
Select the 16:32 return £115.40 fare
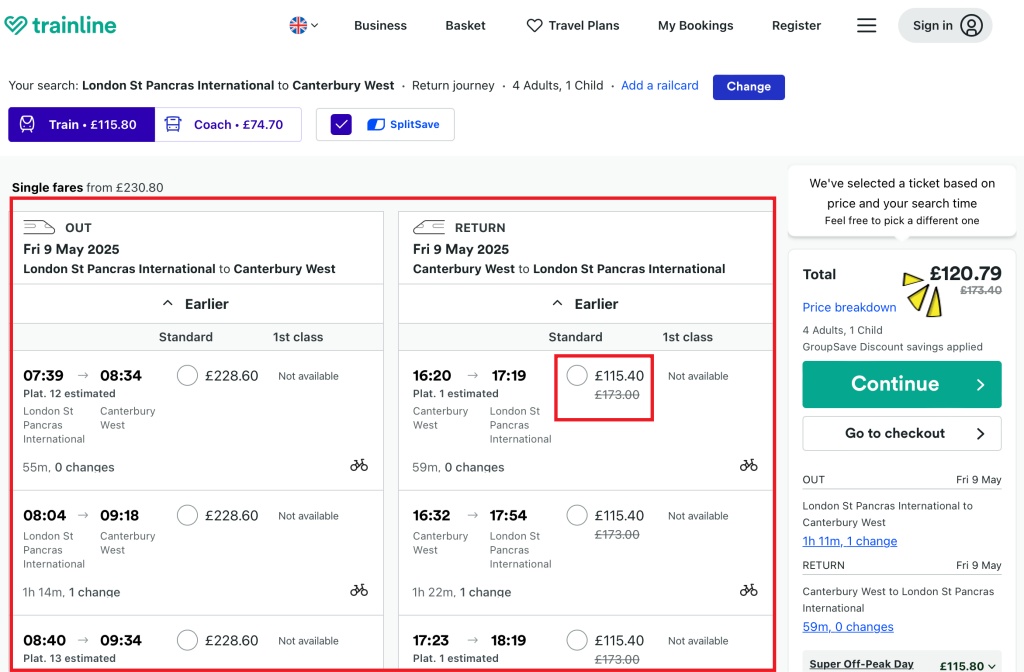(x=577, y=515)
